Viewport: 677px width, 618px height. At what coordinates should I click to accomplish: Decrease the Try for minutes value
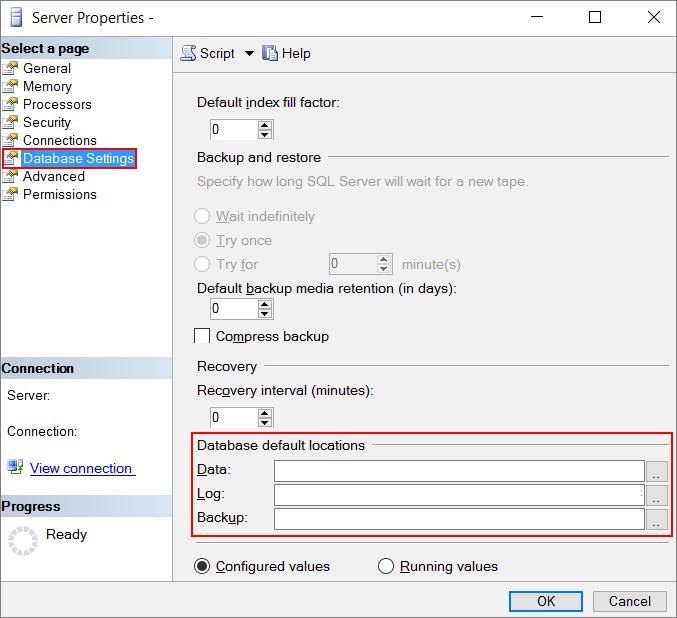click(383, 269)
